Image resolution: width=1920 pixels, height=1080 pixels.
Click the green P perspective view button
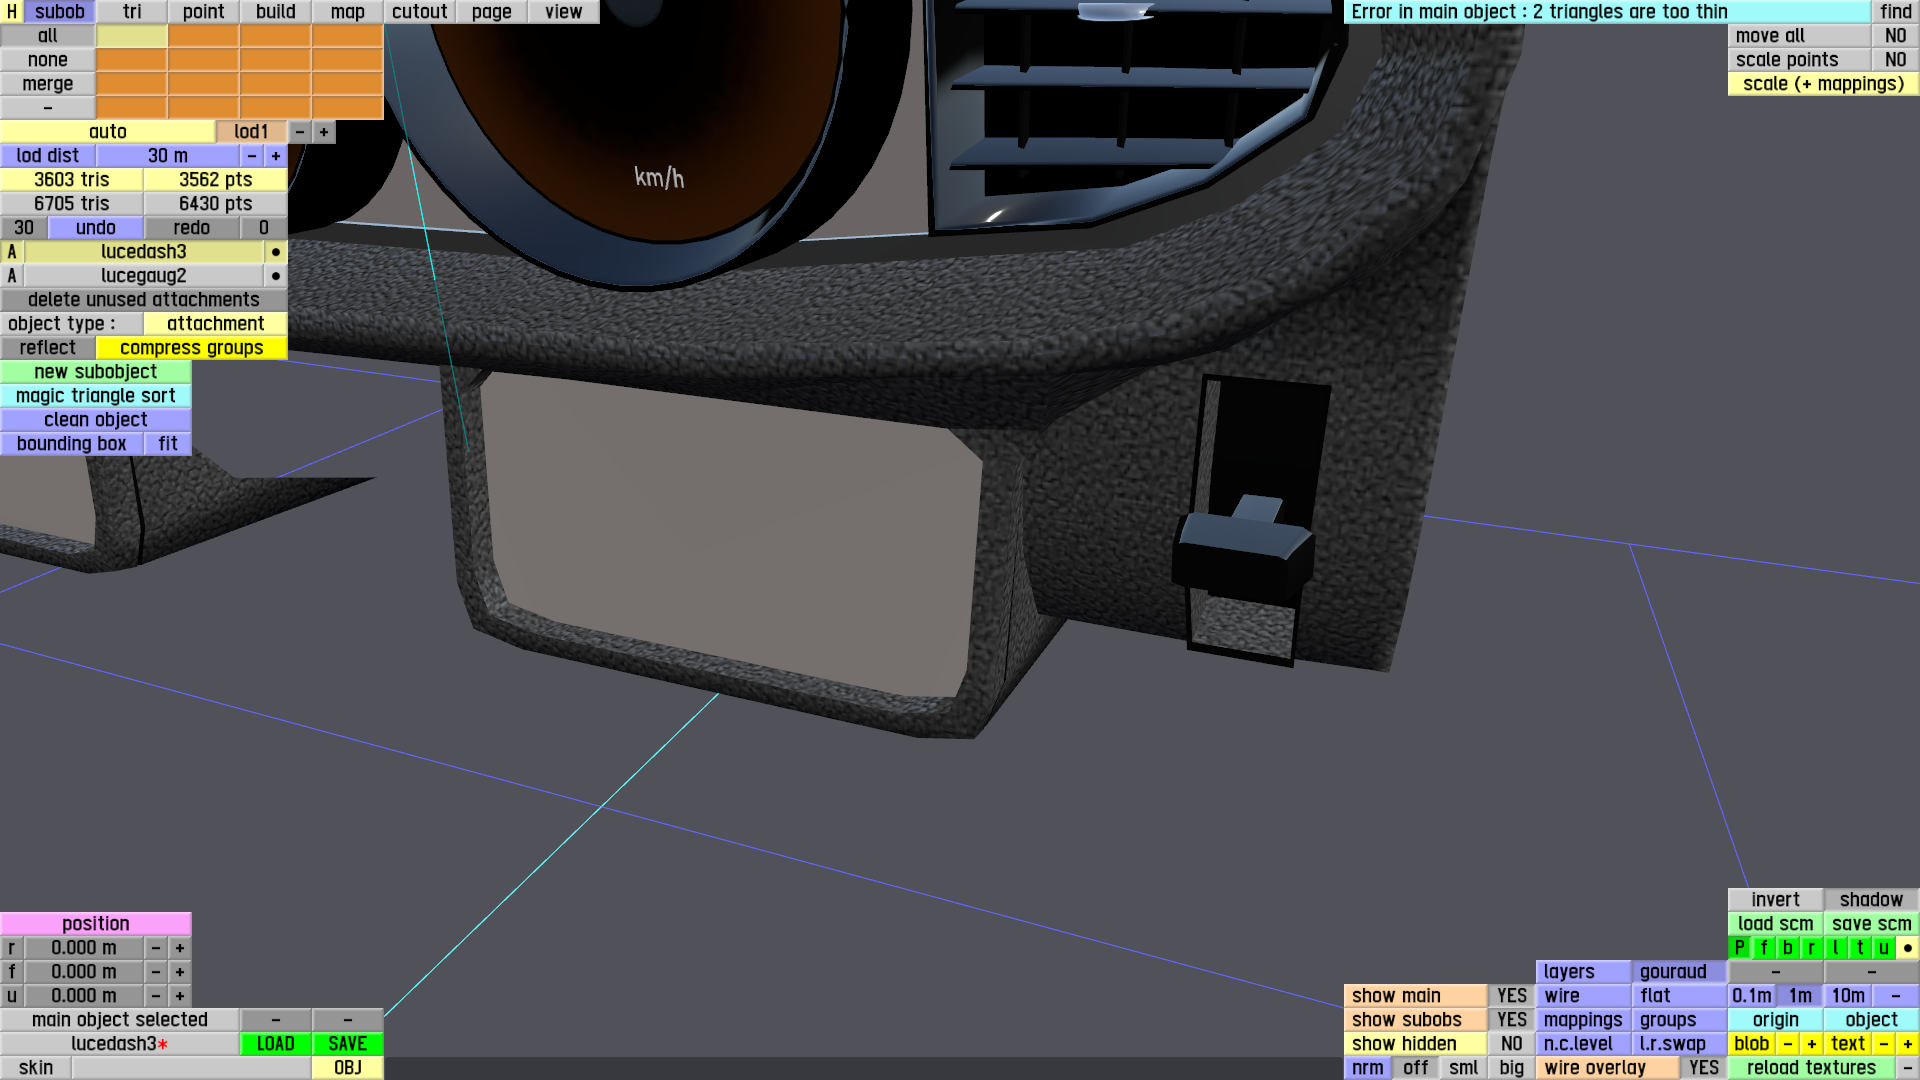(1739, 948)
